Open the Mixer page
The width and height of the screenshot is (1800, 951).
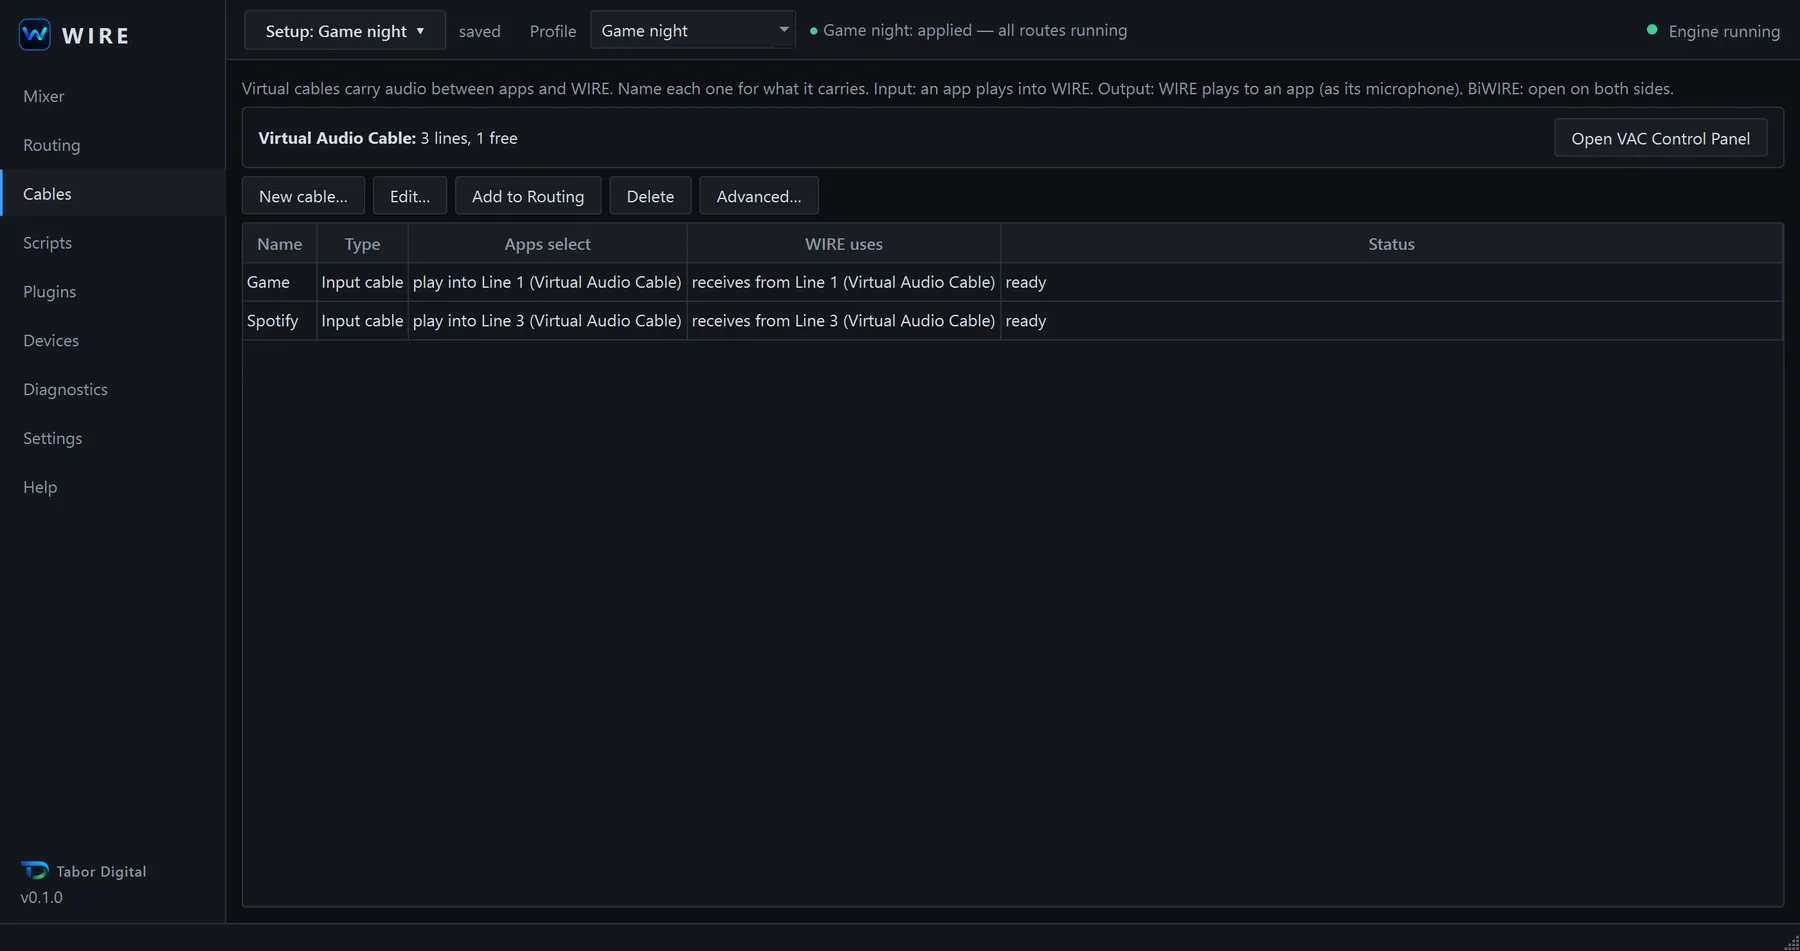[113, 96]
